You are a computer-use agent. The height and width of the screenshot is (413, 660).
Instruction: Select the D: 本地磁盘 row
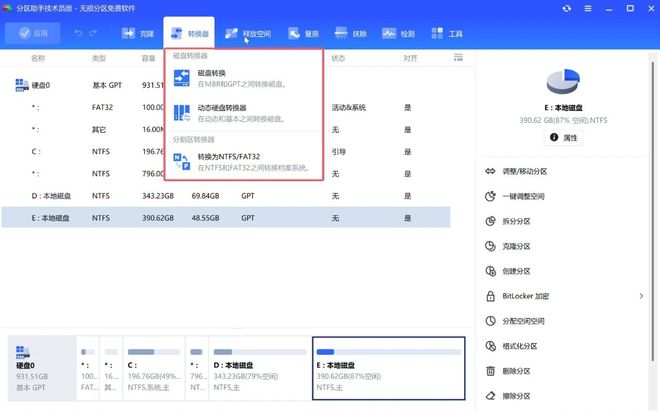click(226, 196)
